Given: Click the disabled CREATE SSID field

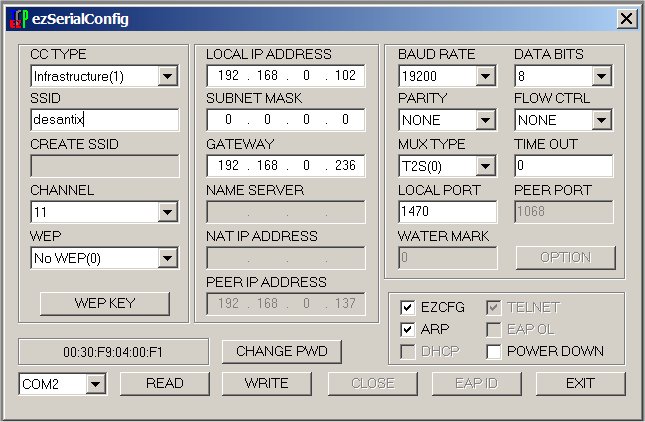Looking at the screenshot, I should (104, 166).
